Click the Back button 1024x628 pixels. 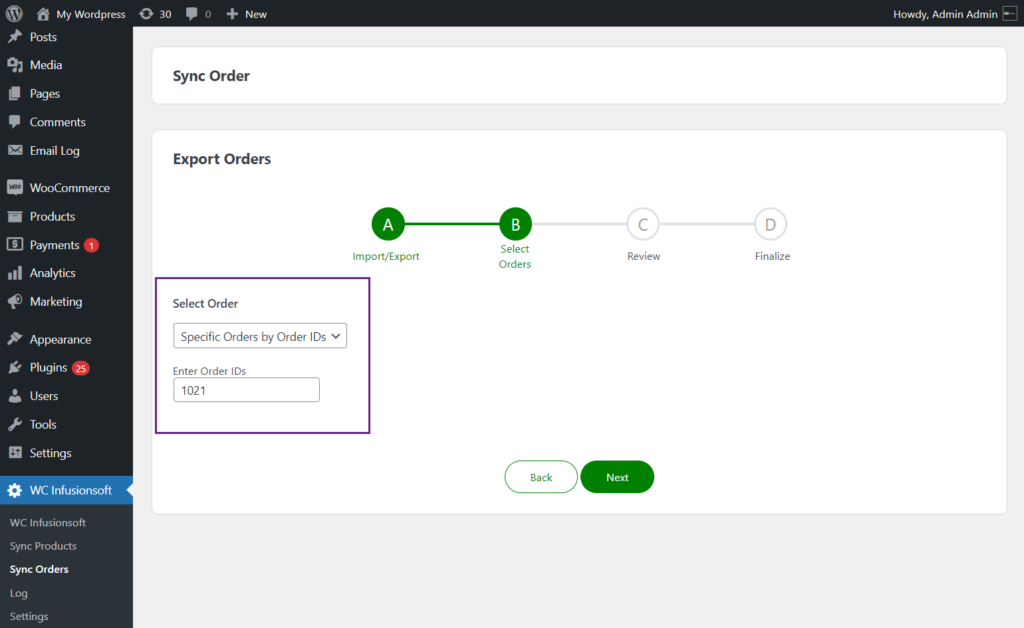click(541, 477)
